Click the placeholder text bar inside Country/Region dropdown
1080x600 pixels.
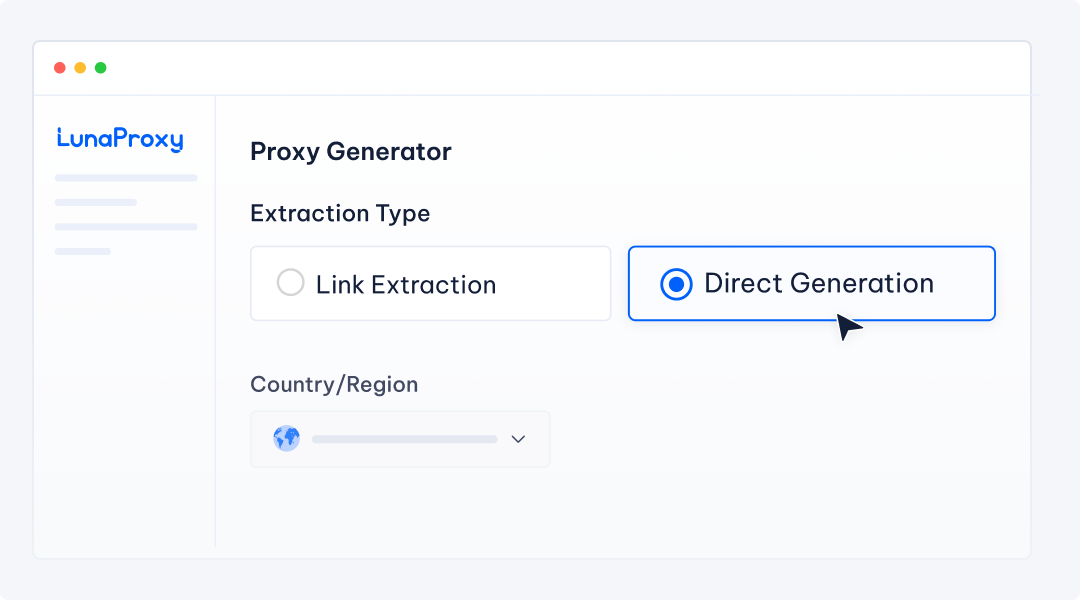[404, 439]
